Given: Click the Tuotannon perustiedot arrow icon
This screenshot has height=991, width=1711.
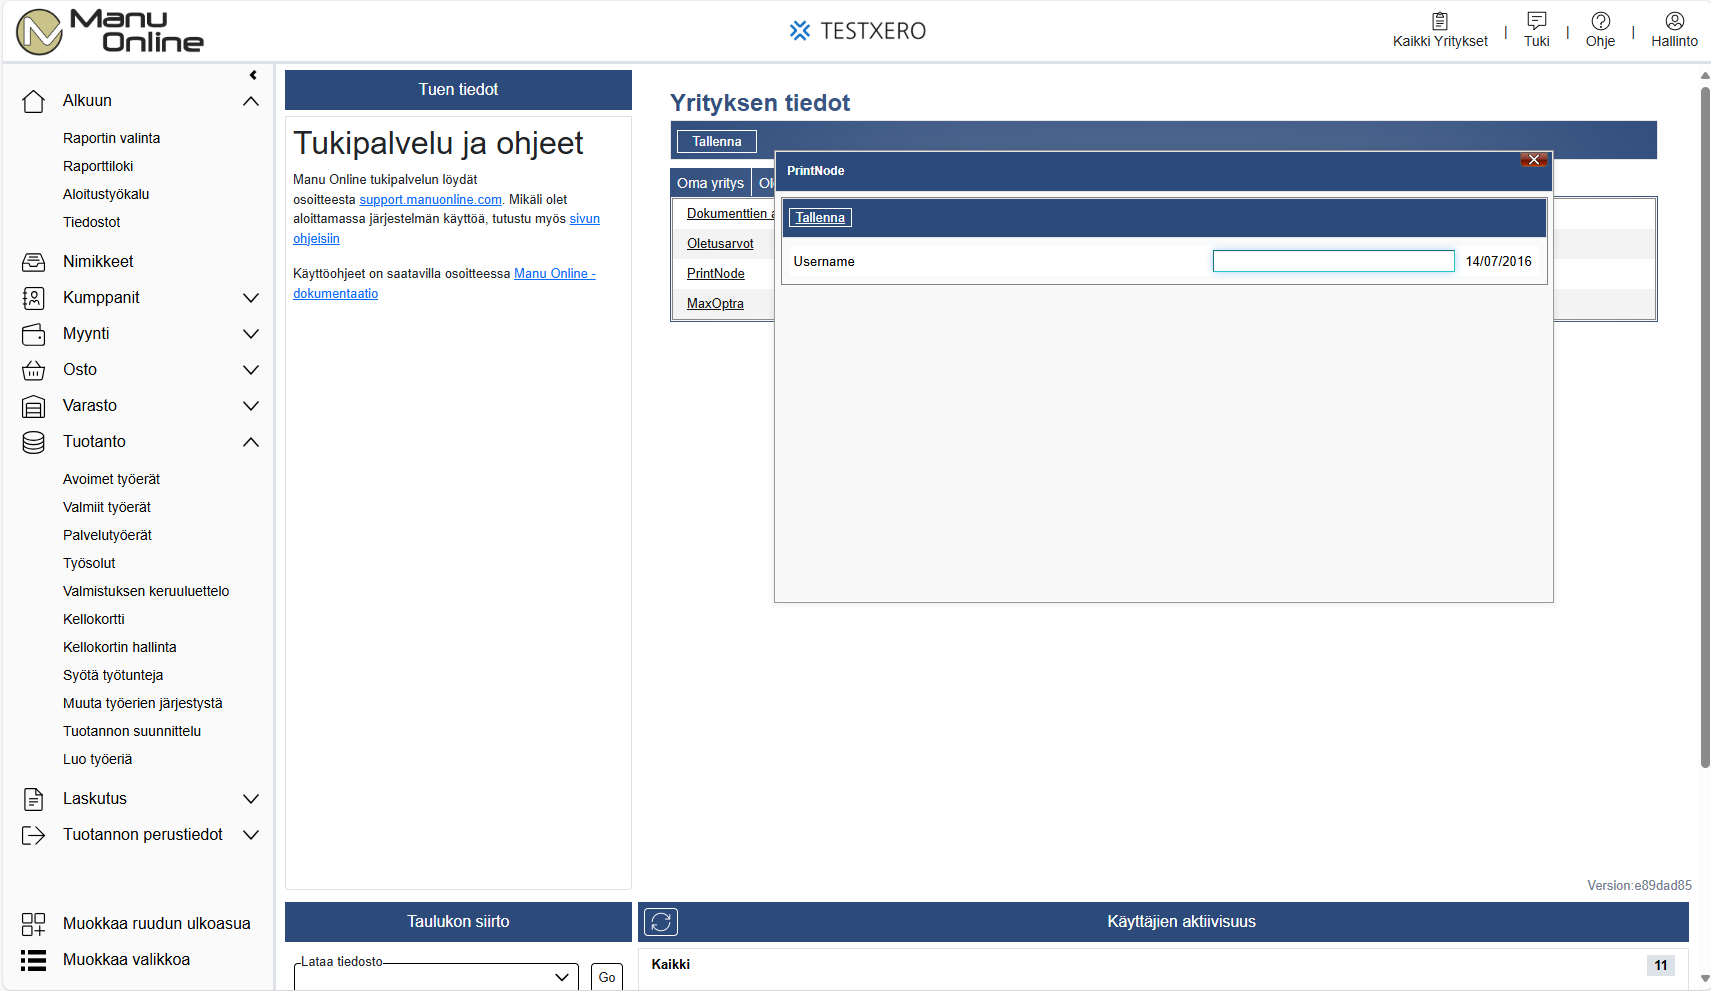Looking at the screenshot, I should [x=34, y=835].
